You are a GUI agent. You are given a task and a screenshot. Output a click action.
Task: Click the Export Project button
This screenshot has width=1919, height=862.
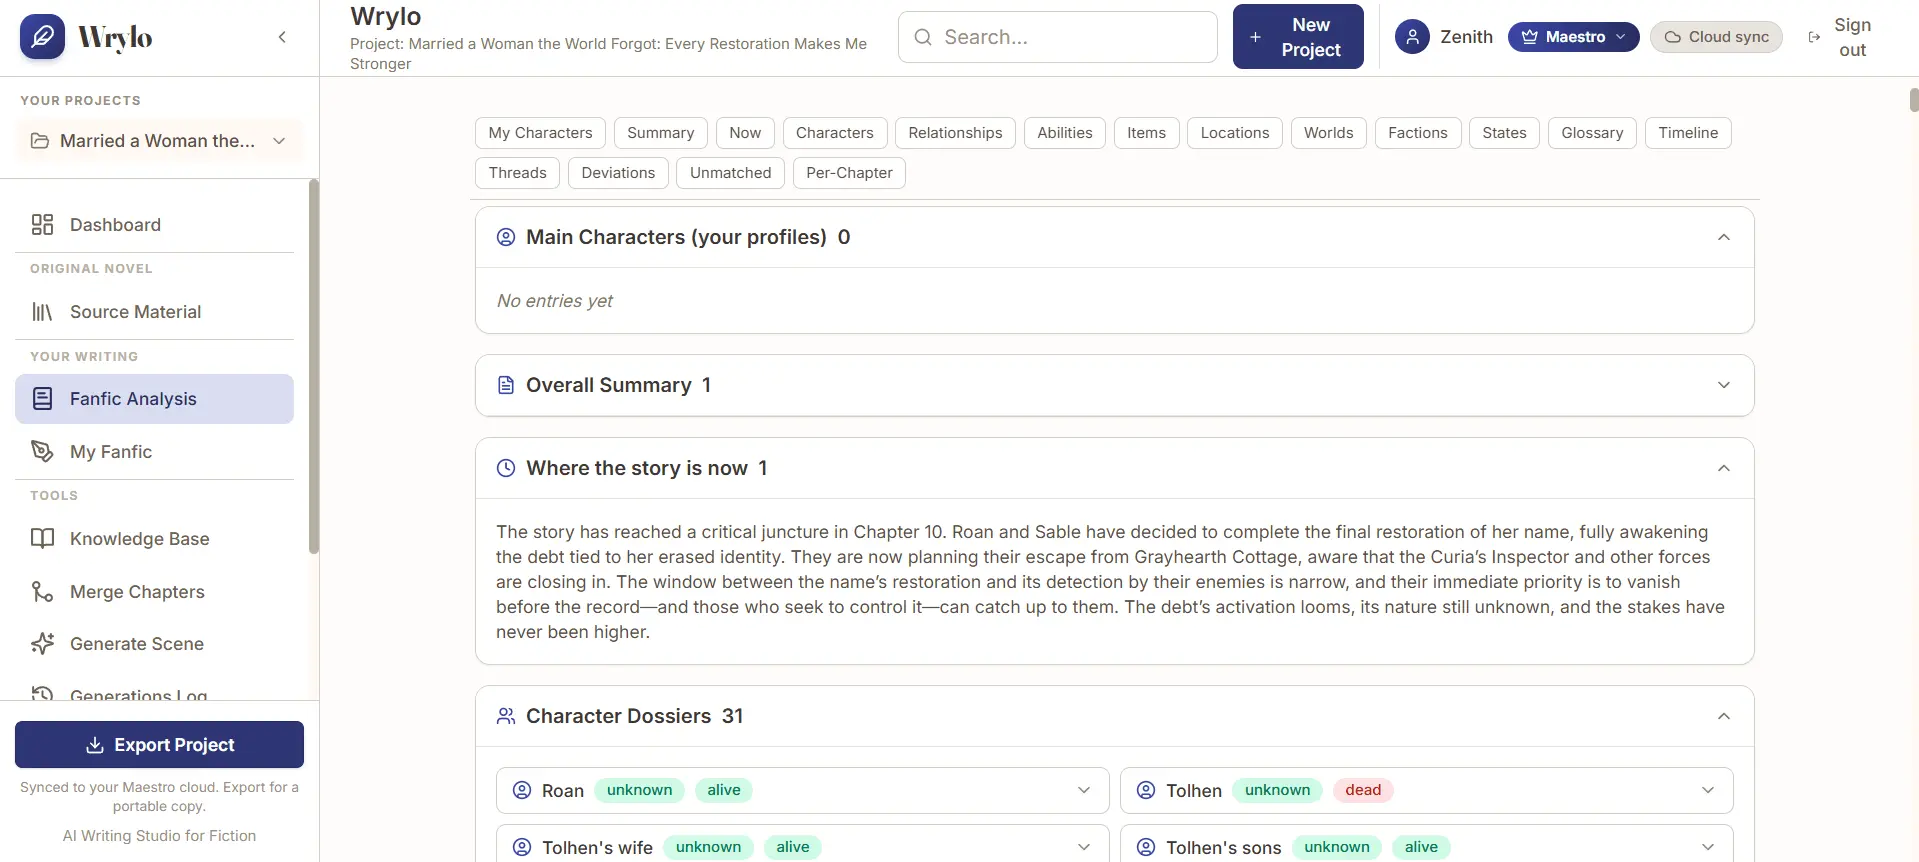[x=159, y=745]
